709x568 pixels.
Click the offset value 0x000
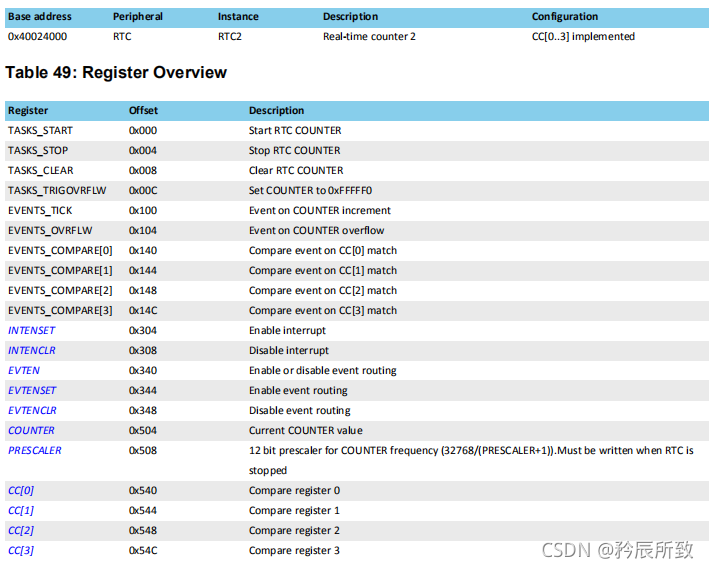coord(143,131)
